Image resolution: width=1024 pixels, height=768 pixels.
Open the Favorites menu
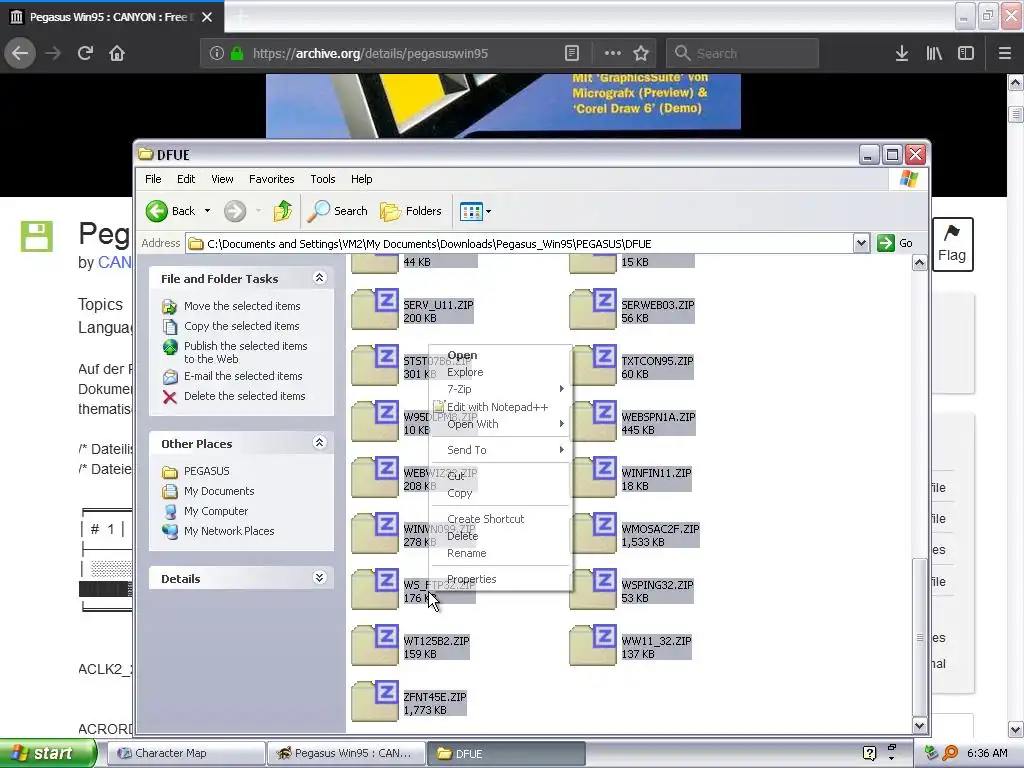point(272,179)
